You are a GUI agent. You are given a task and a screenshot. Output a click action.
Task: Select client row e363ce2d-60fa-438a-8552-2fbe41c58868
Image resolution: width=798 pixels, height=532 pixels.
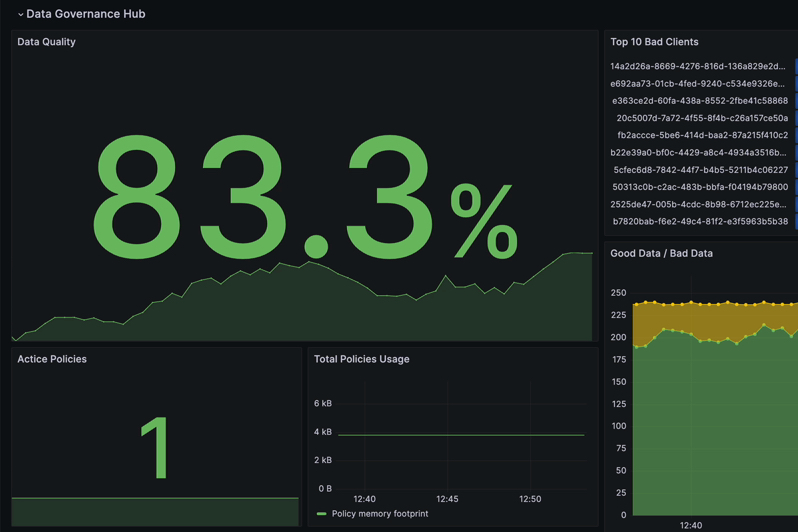coord(700,101)
